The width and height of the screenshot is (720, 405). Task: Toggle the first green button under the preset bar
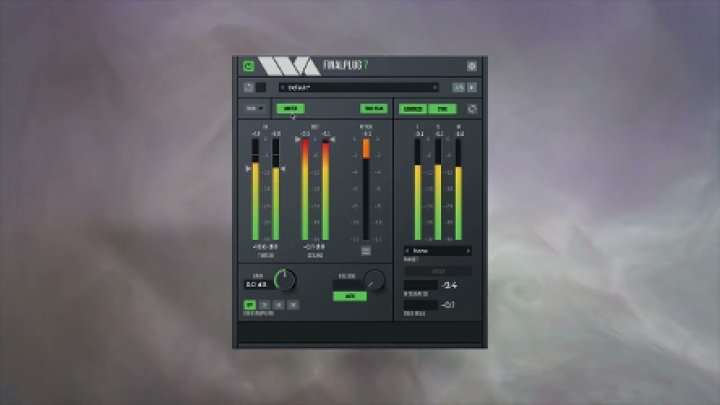click(x=290, y=108)
